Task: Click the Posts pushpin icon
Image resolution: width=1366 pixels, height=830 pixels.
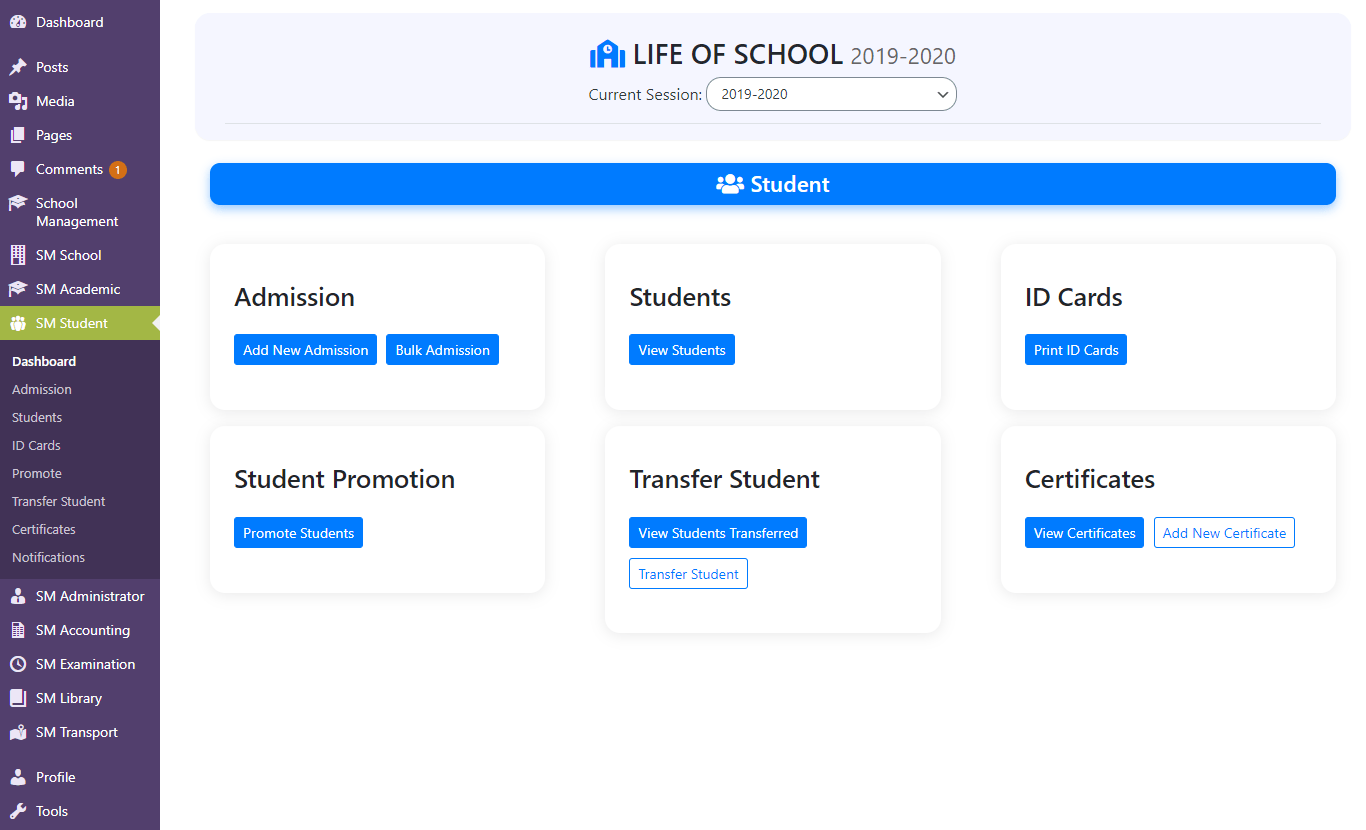Action: coord(18,67)
